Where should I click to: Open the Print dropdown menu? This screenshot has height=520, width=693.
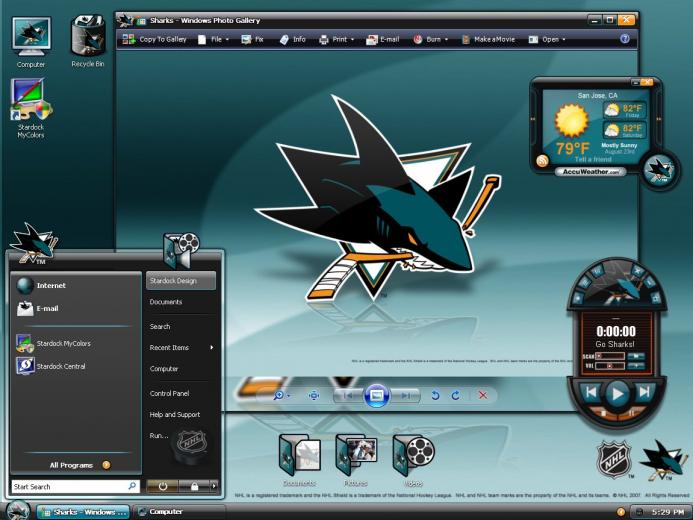point(337,39)
